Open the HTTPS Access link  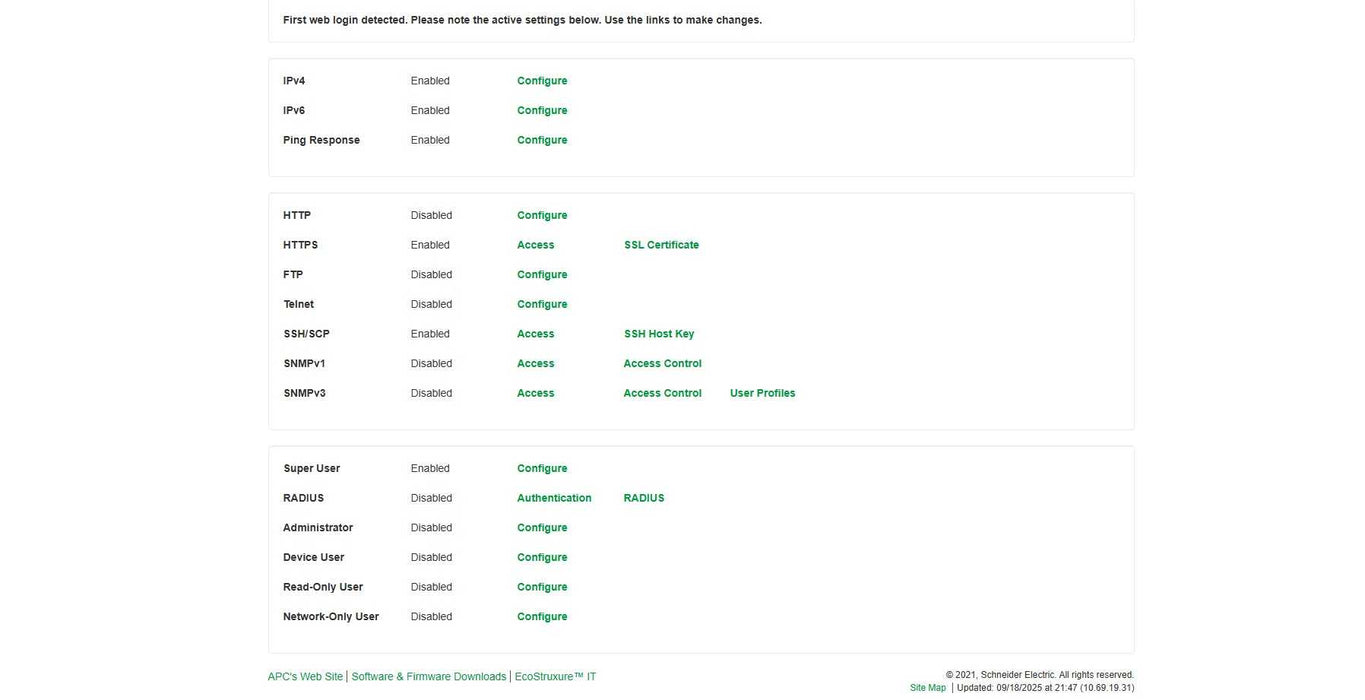(535, 245)
